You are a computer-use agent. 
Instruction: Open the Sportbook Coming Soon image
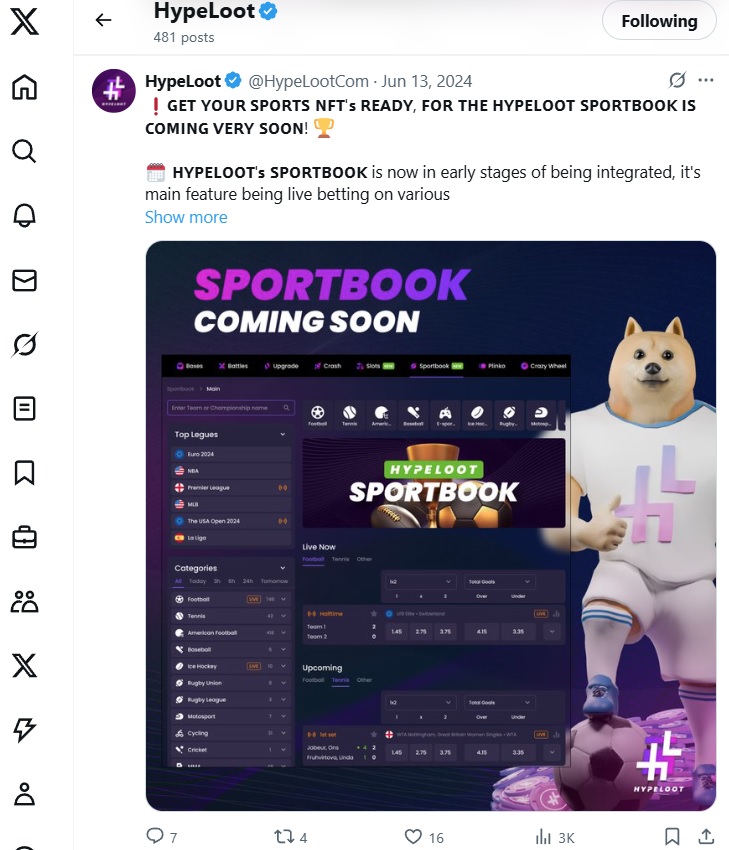pos(431,526)
